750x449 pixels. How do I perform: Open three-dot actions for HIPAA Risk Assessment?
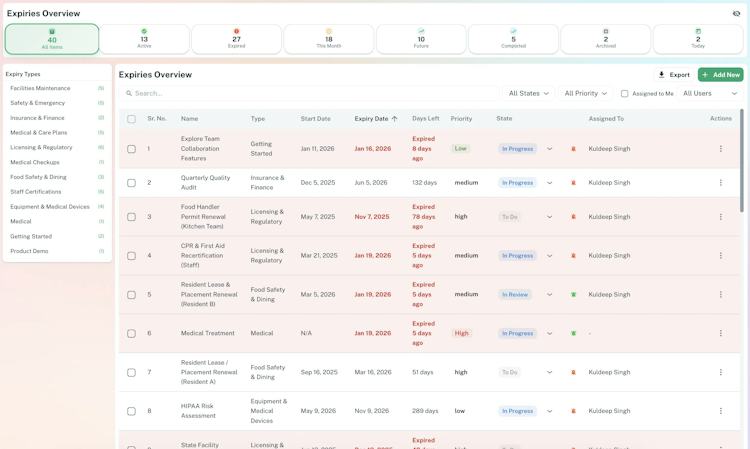coord(720,411)
